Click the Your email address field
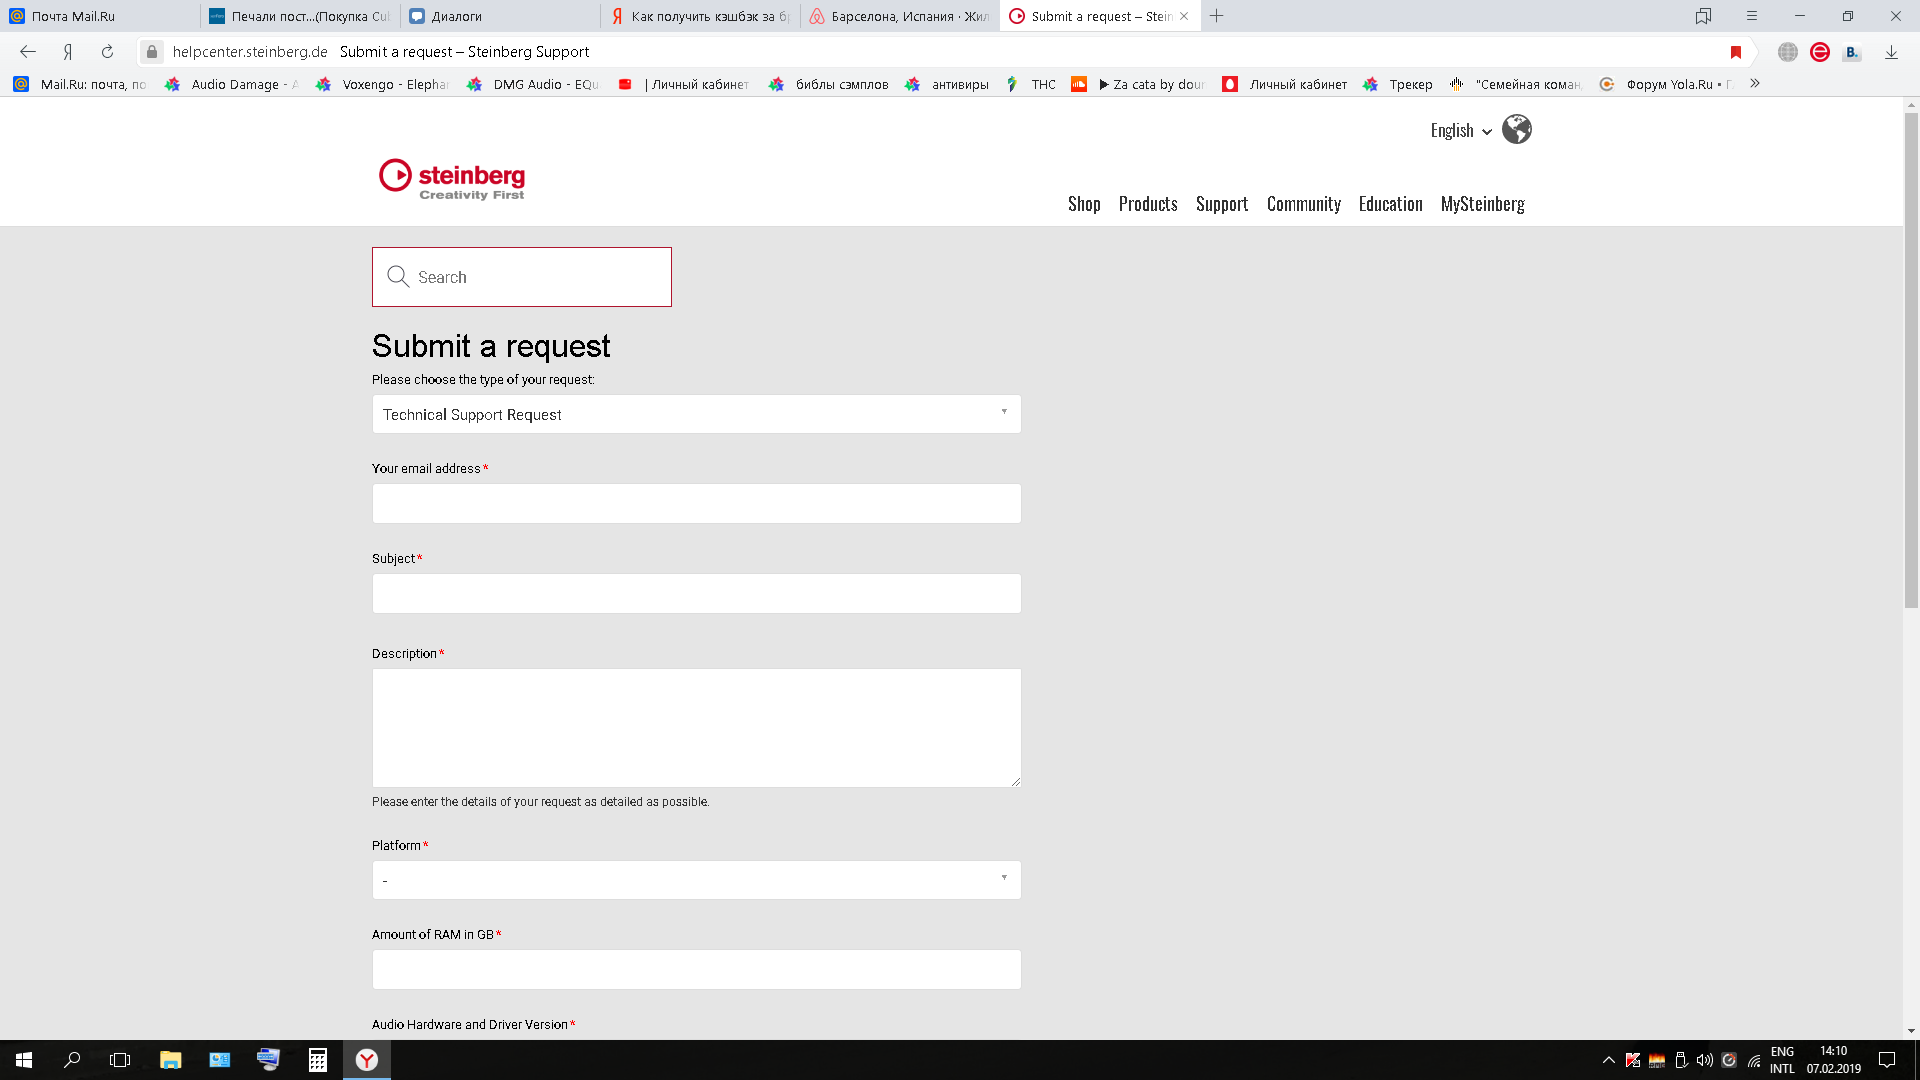This screenshot has height=1080, width=1920. [x=696, y=504]
